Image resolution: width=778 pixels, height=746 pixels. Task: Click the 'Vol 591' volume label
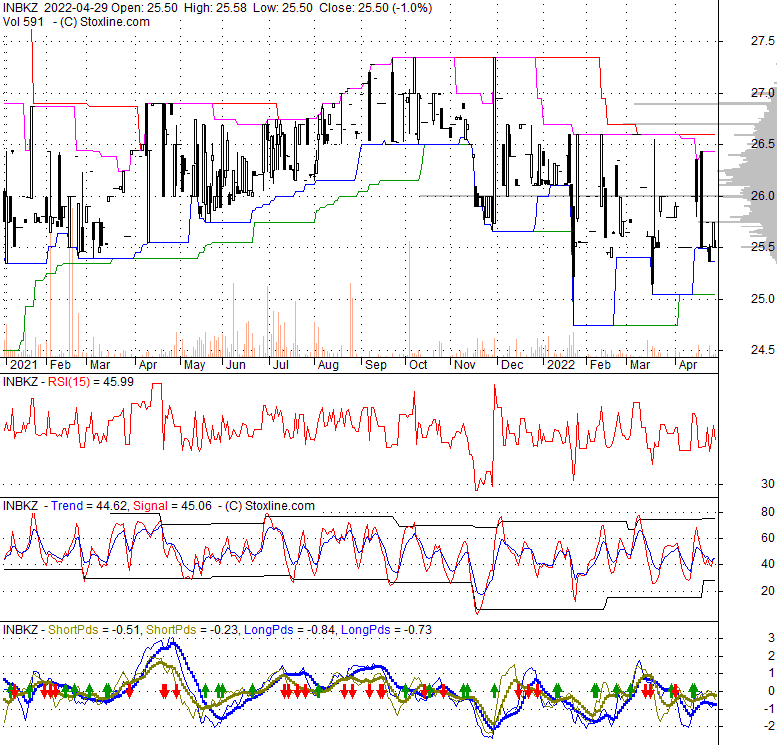23,22
